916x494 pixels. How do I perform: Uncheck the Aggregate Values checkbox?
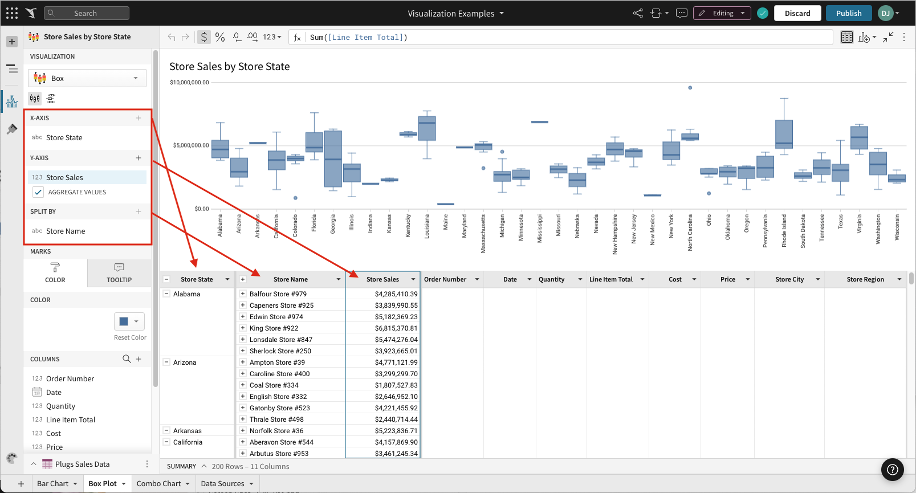tap(38, 191)
